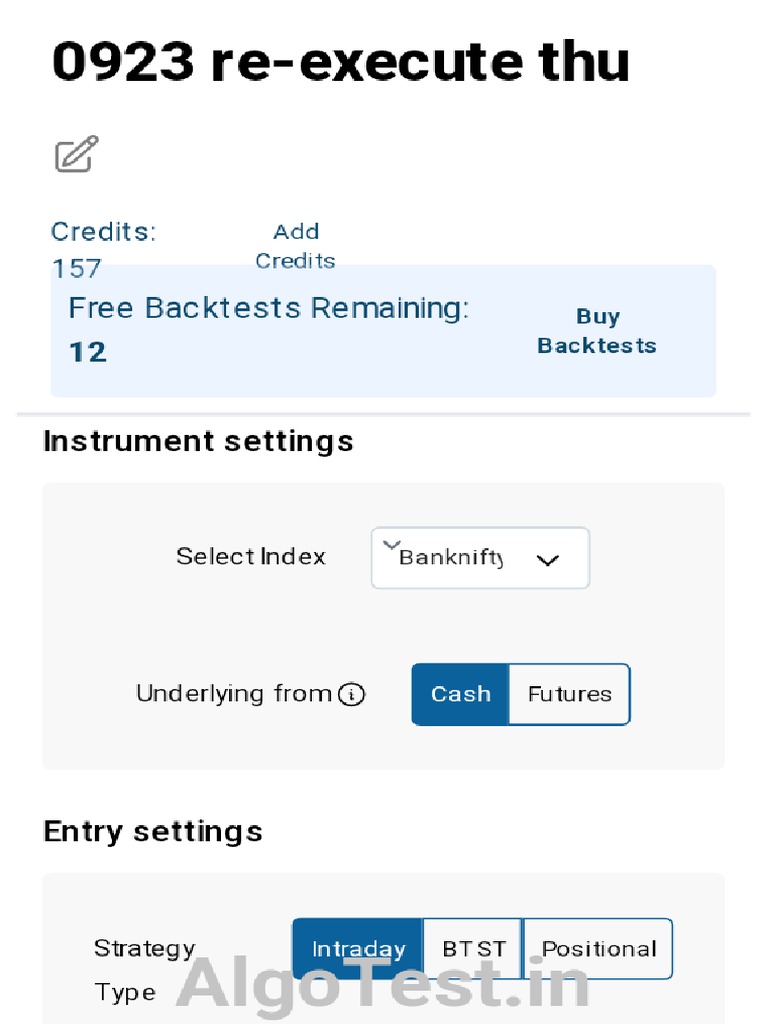Click the AlgoTest.in watermark logo
768x1024 pixels.
click(383, 984)
